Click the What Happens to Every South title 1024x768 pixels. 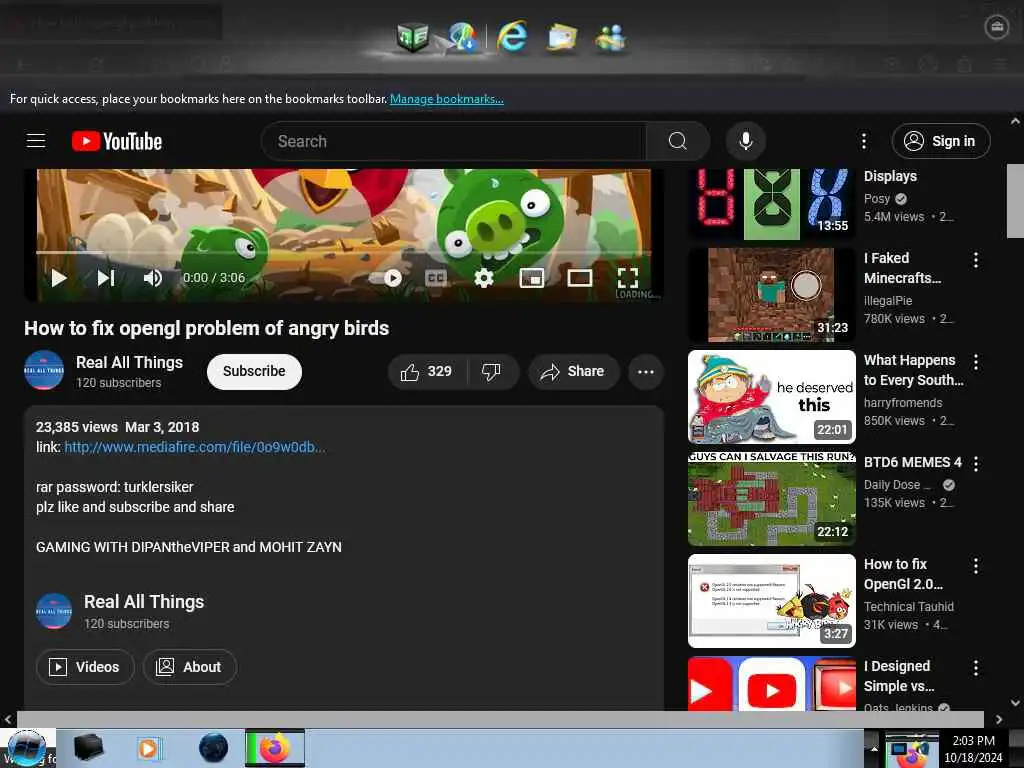coord(913,370)
